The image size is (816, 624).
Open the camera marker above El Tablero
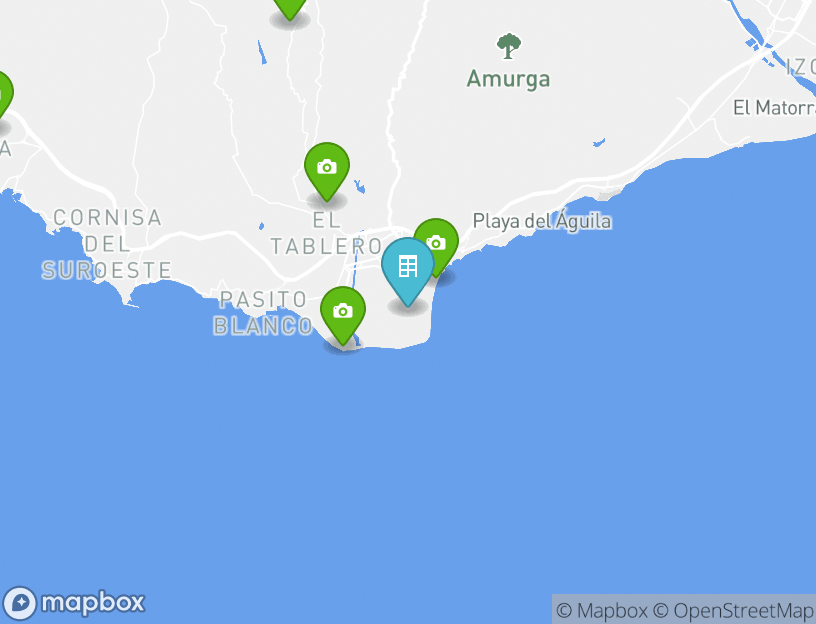(327, 171)
